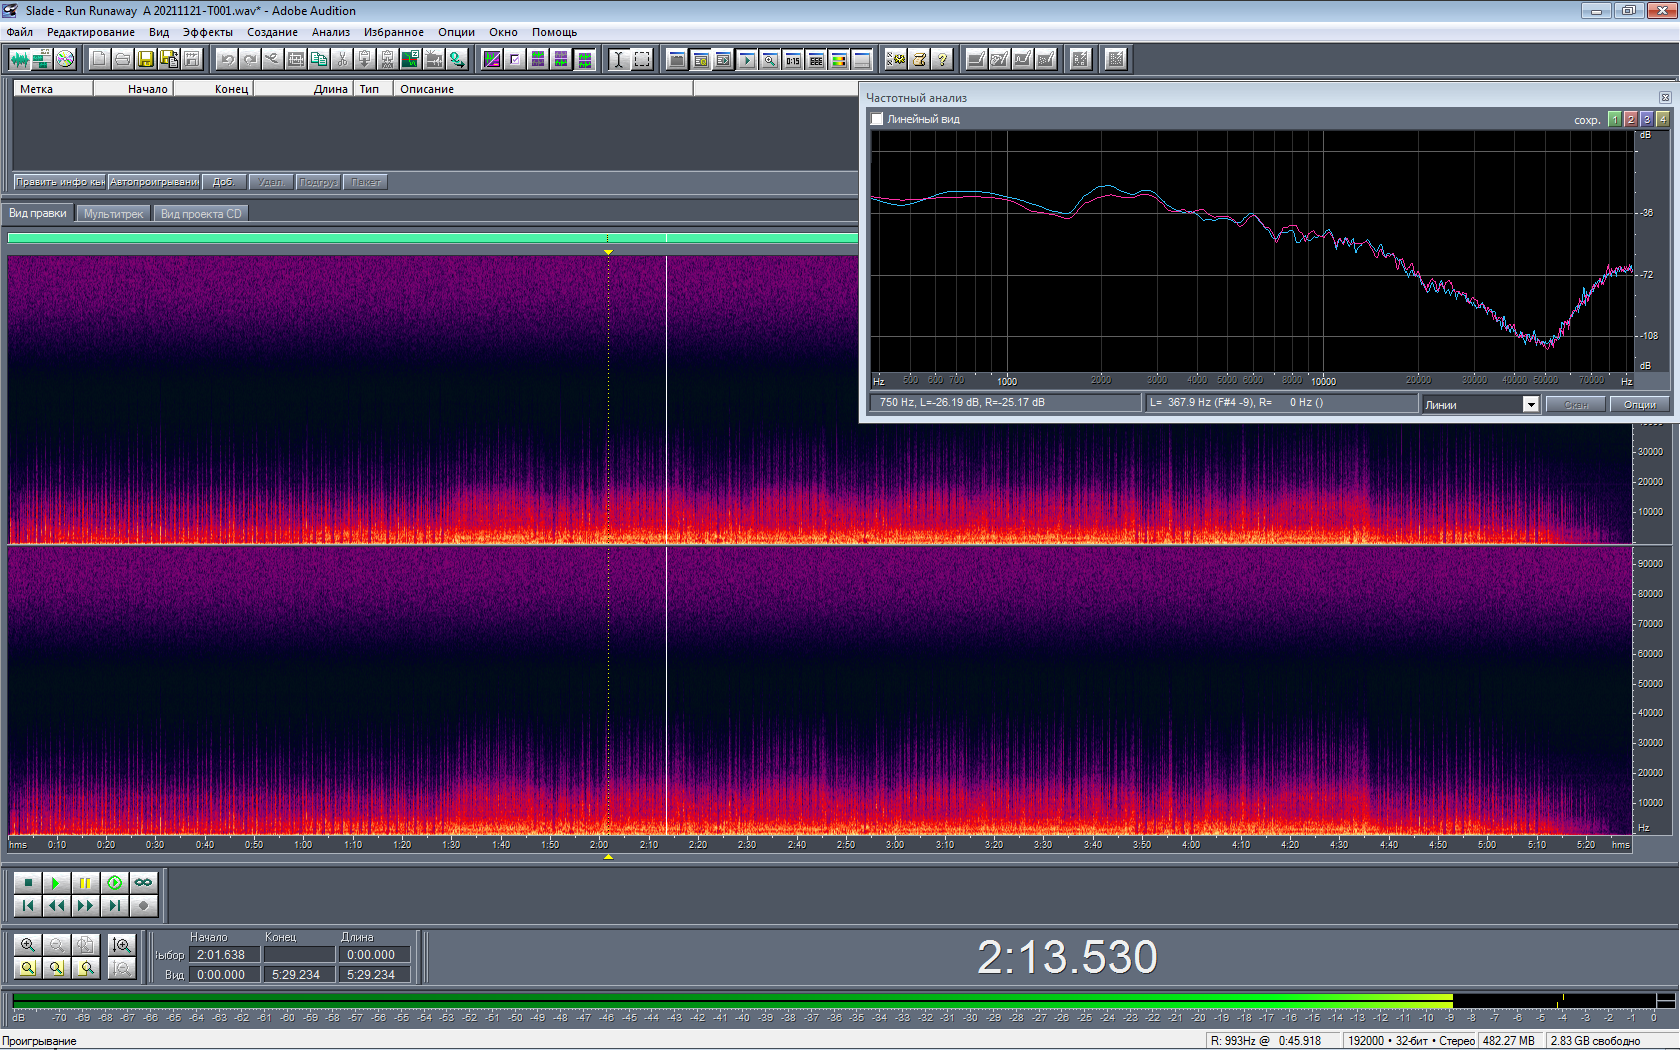This screenshot has width=1680, height=1050.
Task: Zoom in vertically icon
Action: pyautogui.click(x=122, y=945)
